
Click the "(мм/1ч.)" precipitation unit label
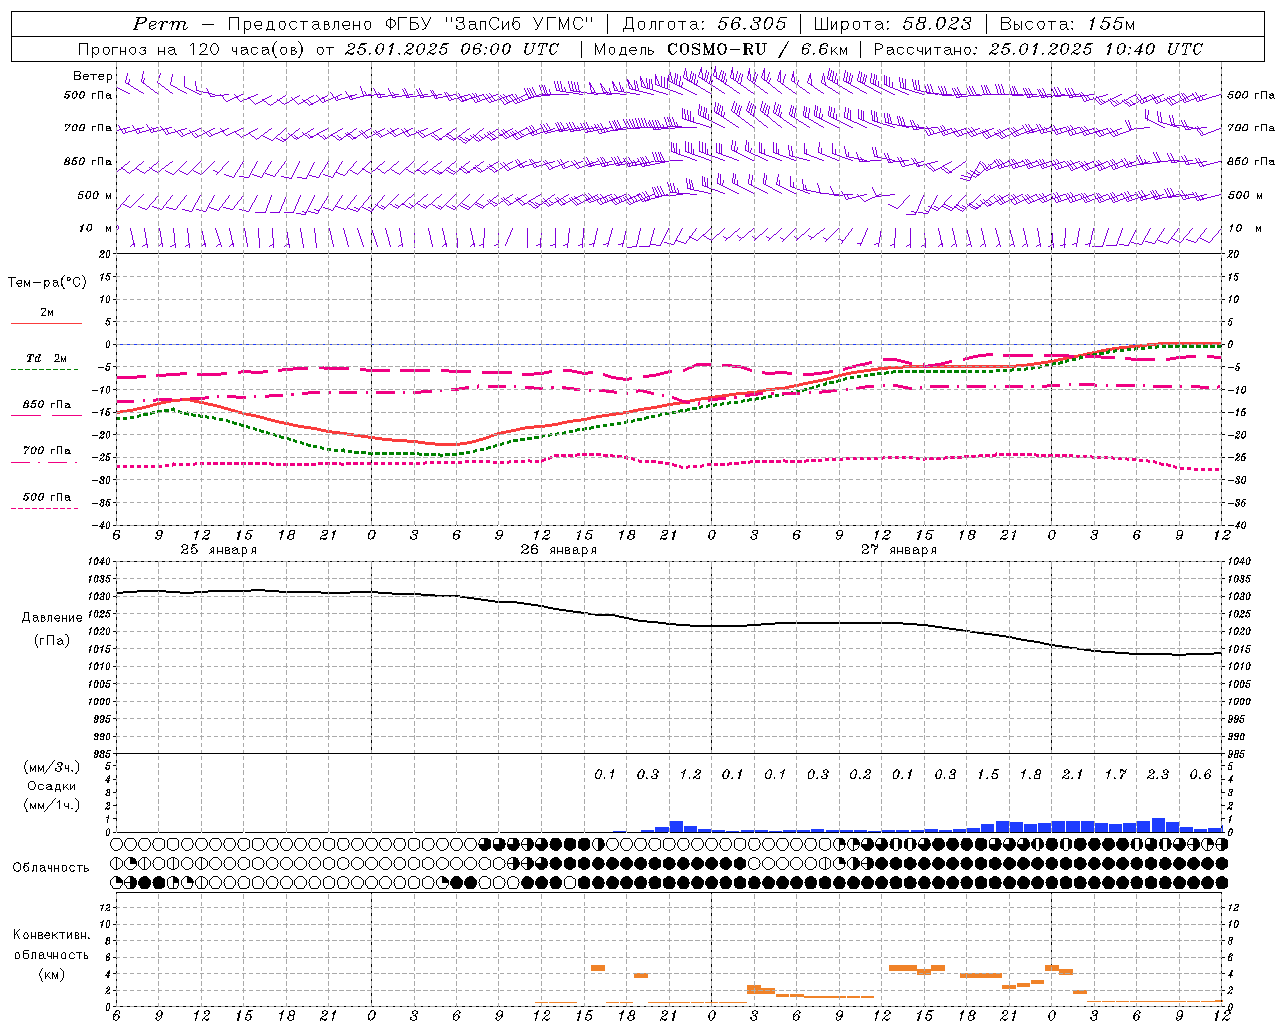click(52, 805)
